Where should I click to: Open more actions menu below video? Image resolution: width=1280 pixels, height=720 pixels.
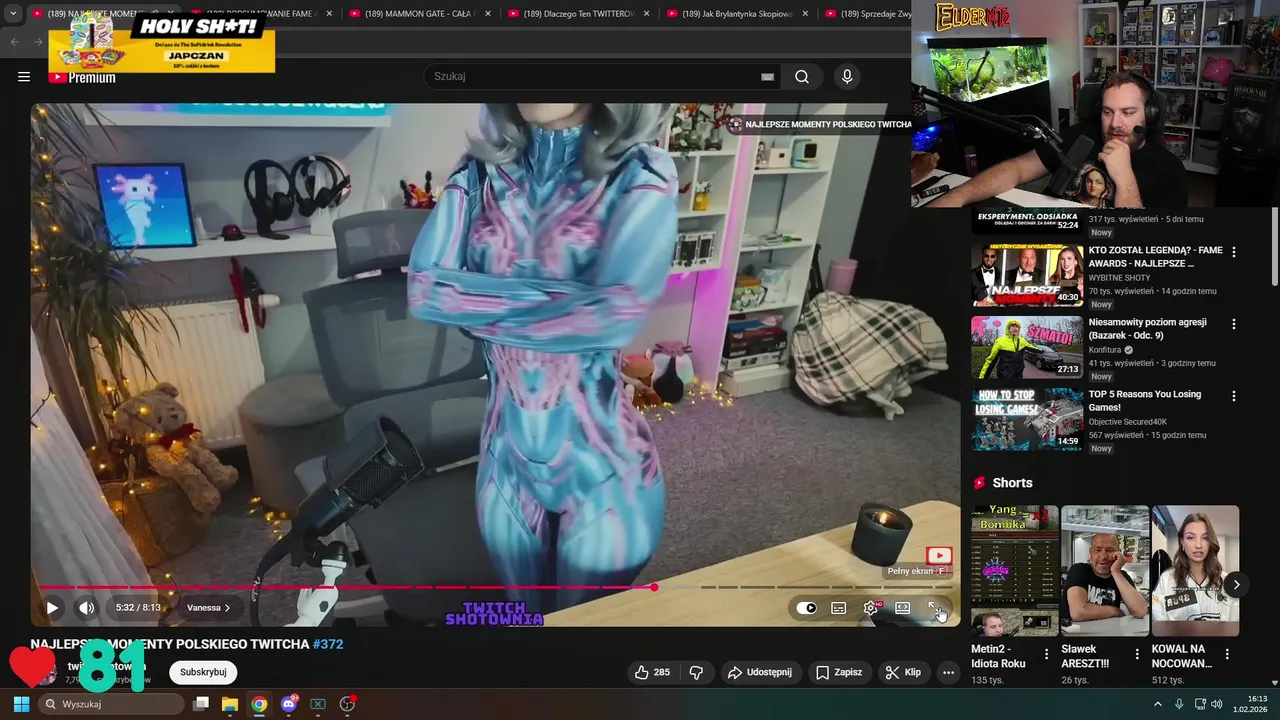click(x=948, y=672)
